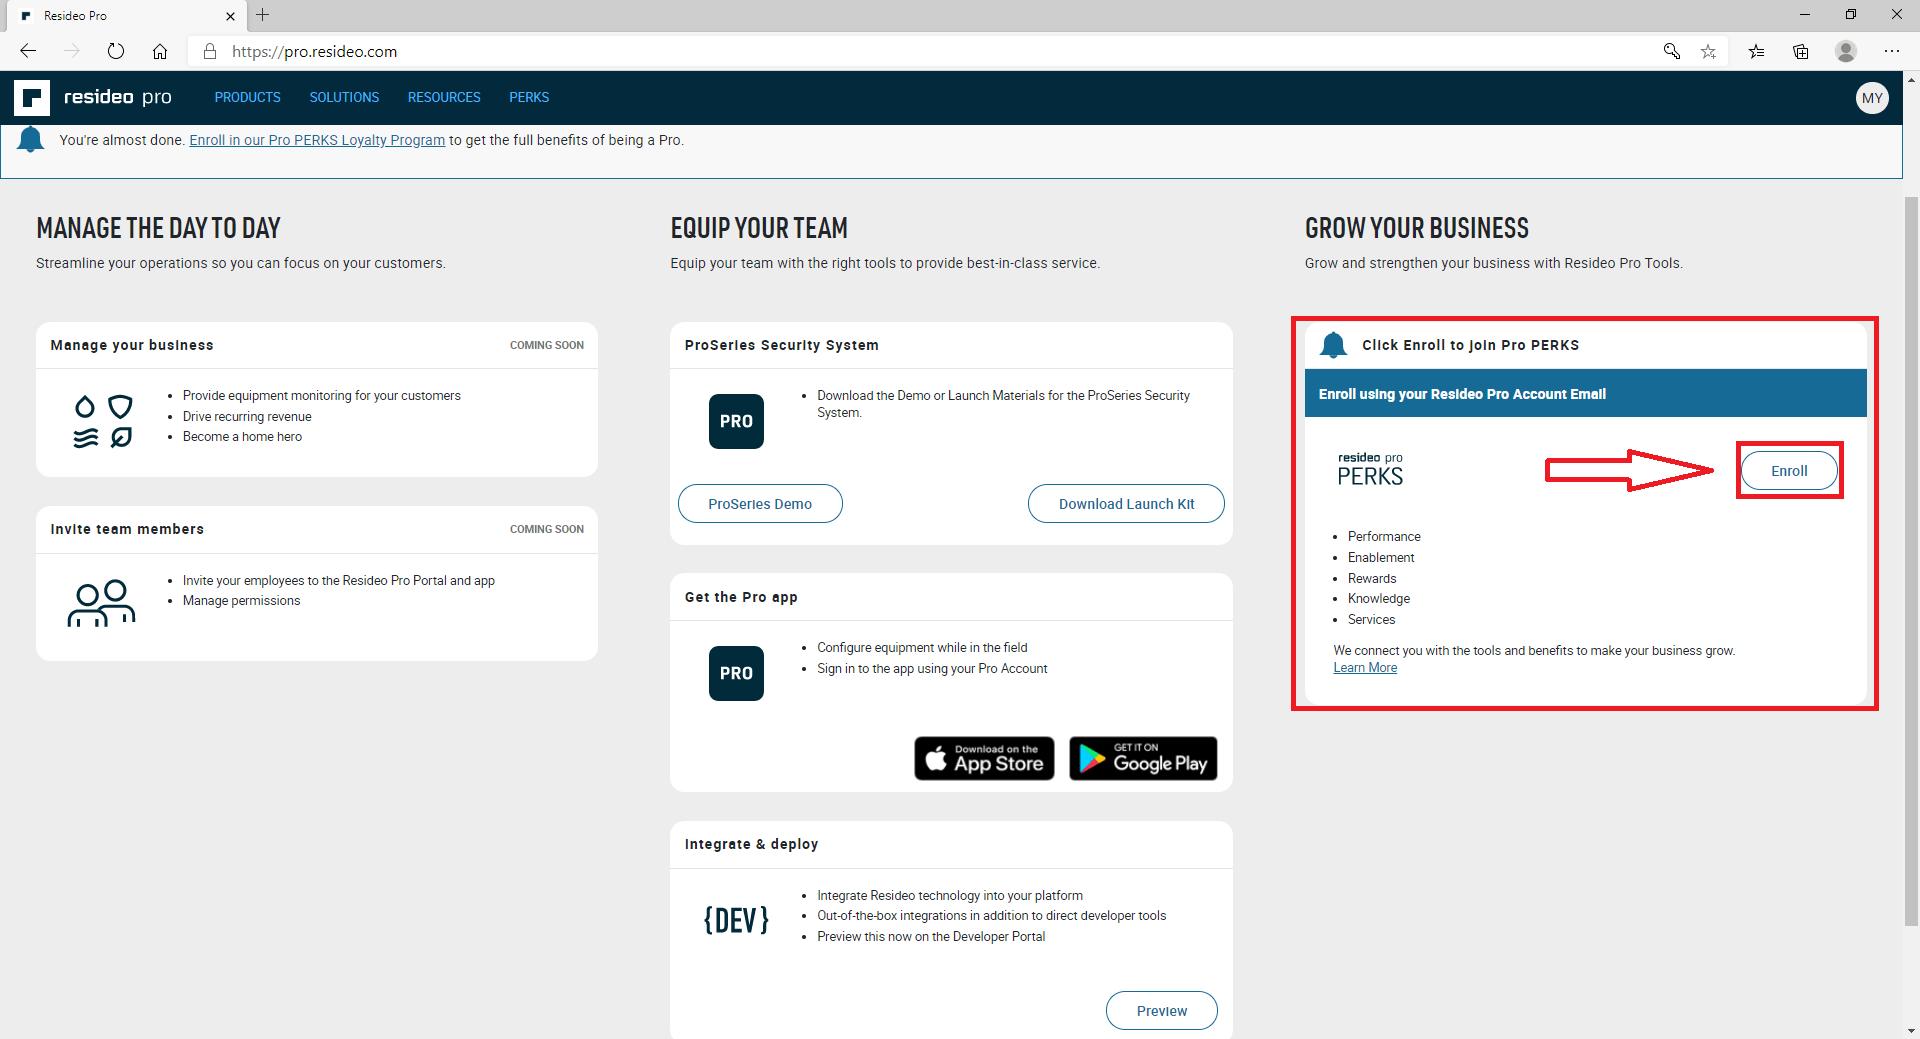Click the Manage your business icon
Viewport: 1920px width, 1039px height.
(103, 421)
